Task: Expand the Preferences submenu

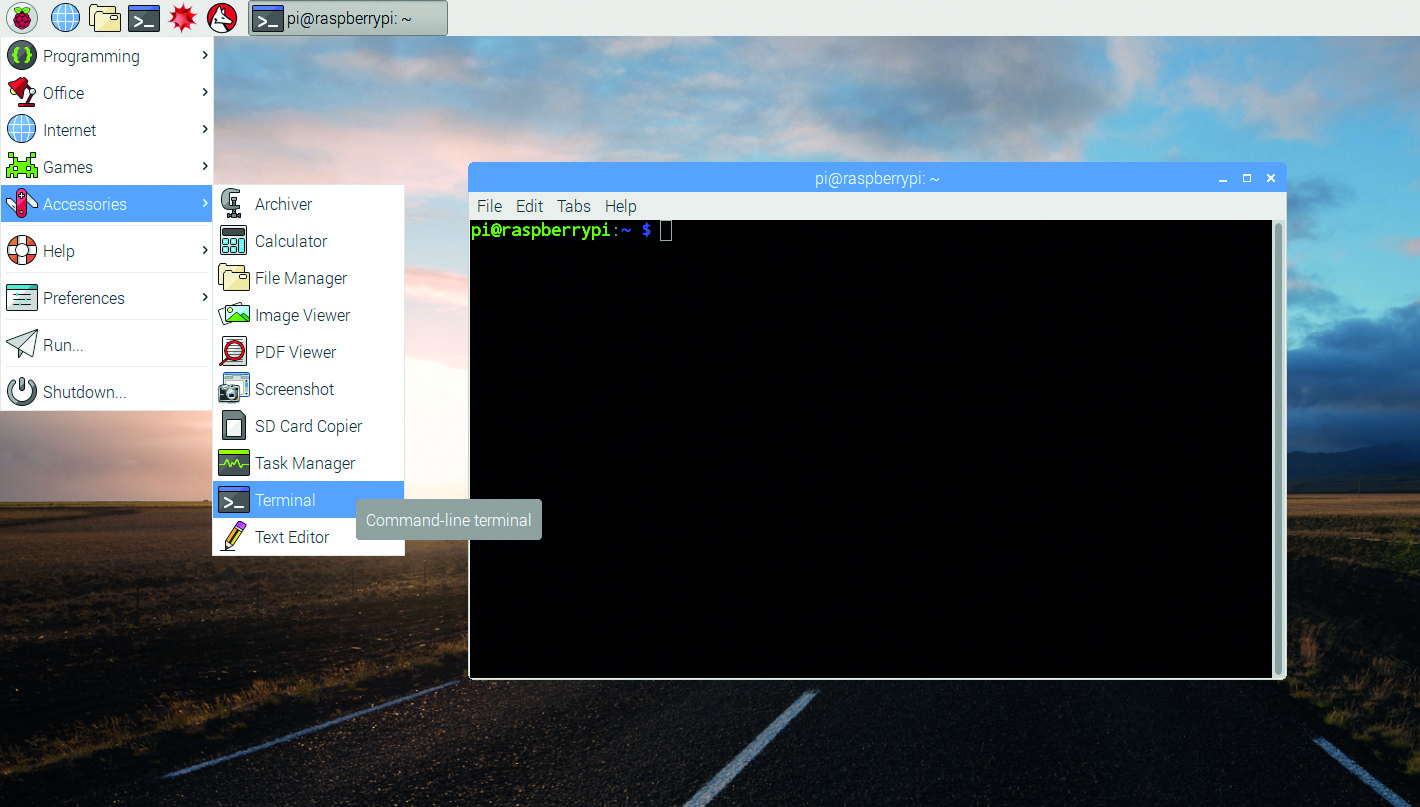Action: point(84,297)
